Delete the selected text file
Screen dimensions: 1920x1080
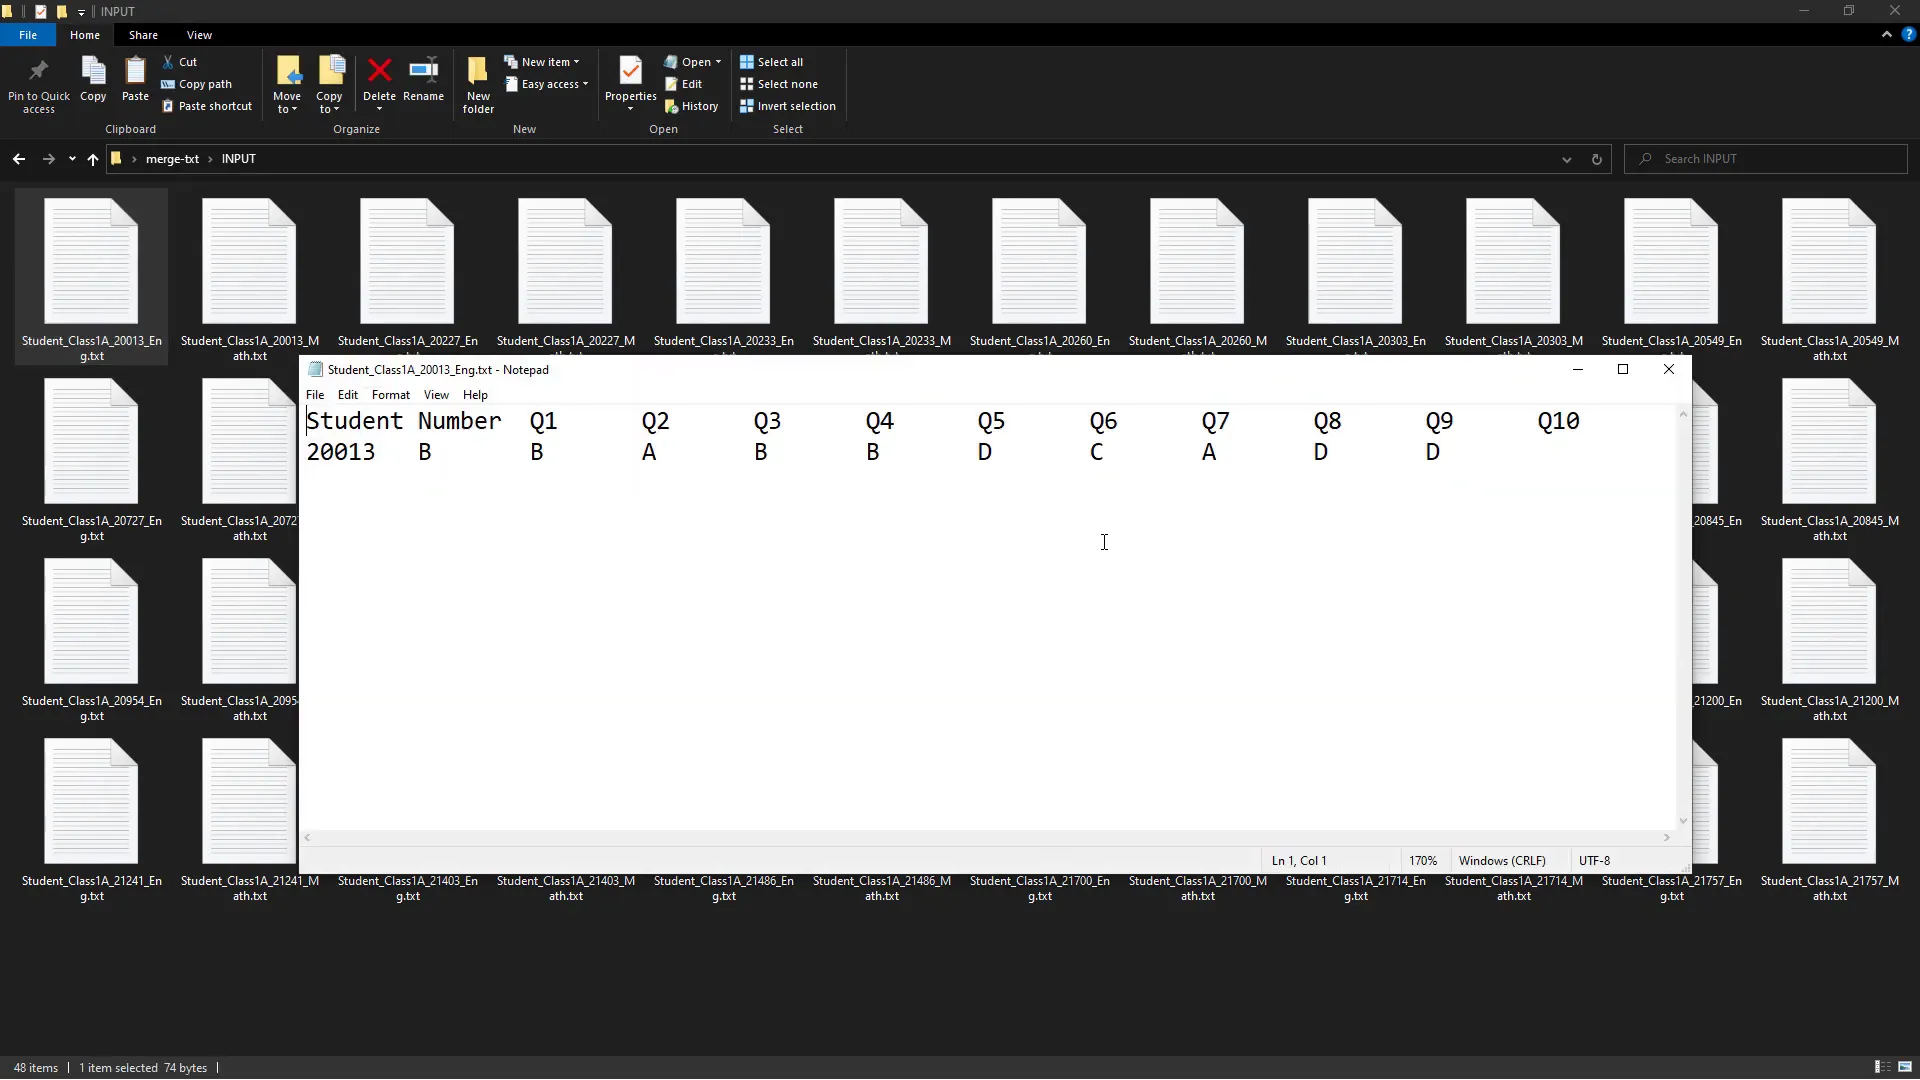click(380, 78)
